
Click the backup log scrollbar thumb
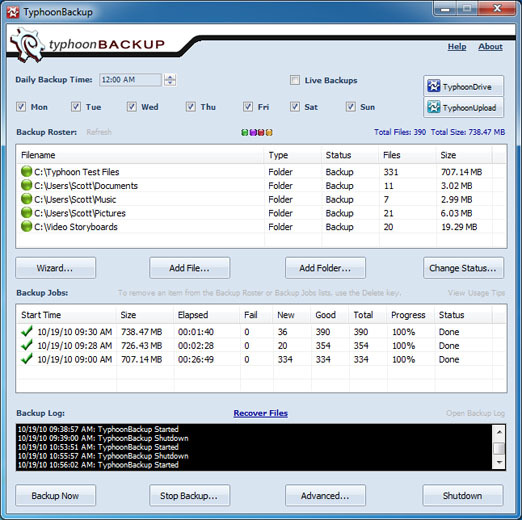pos(499,448)
